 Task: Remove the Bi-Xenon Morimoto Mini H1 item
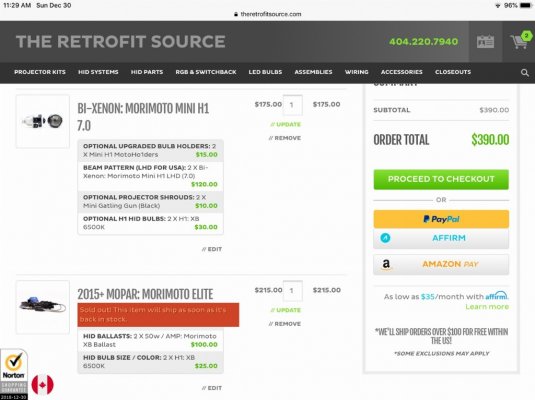point(285,138)
